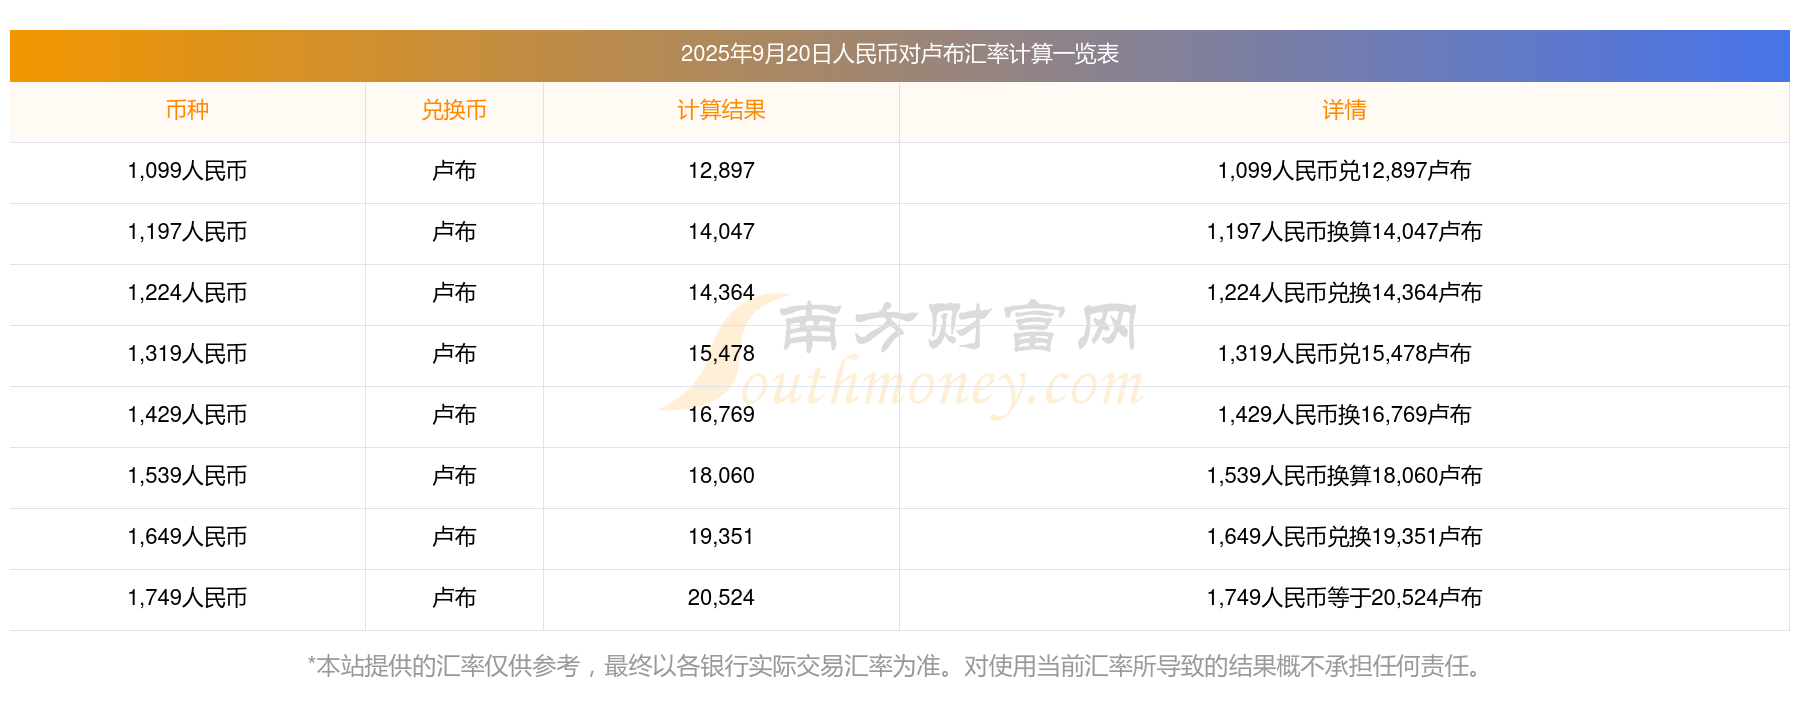Click the detail '1,099人民币兑12,897卢布'
Viewport: 1800px width, 720px height.
(x=1344, y=171)
